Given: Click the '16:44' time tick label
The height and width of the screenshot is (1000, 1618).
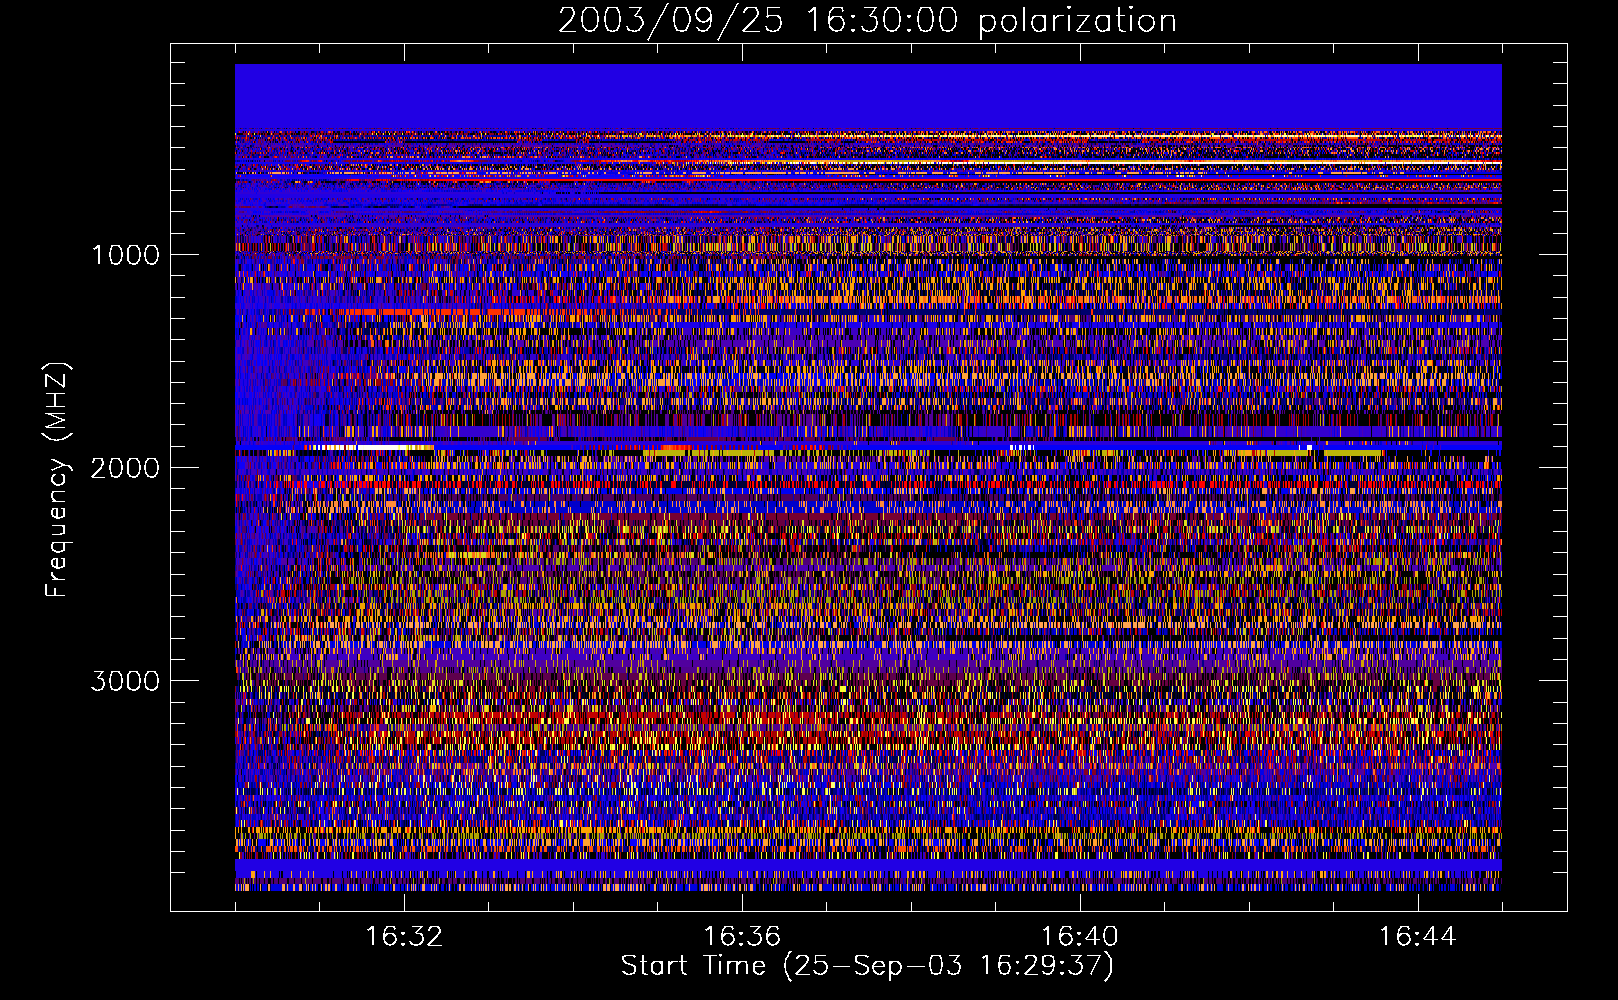Looking at the screenshot, I should tap(1418, 937).
